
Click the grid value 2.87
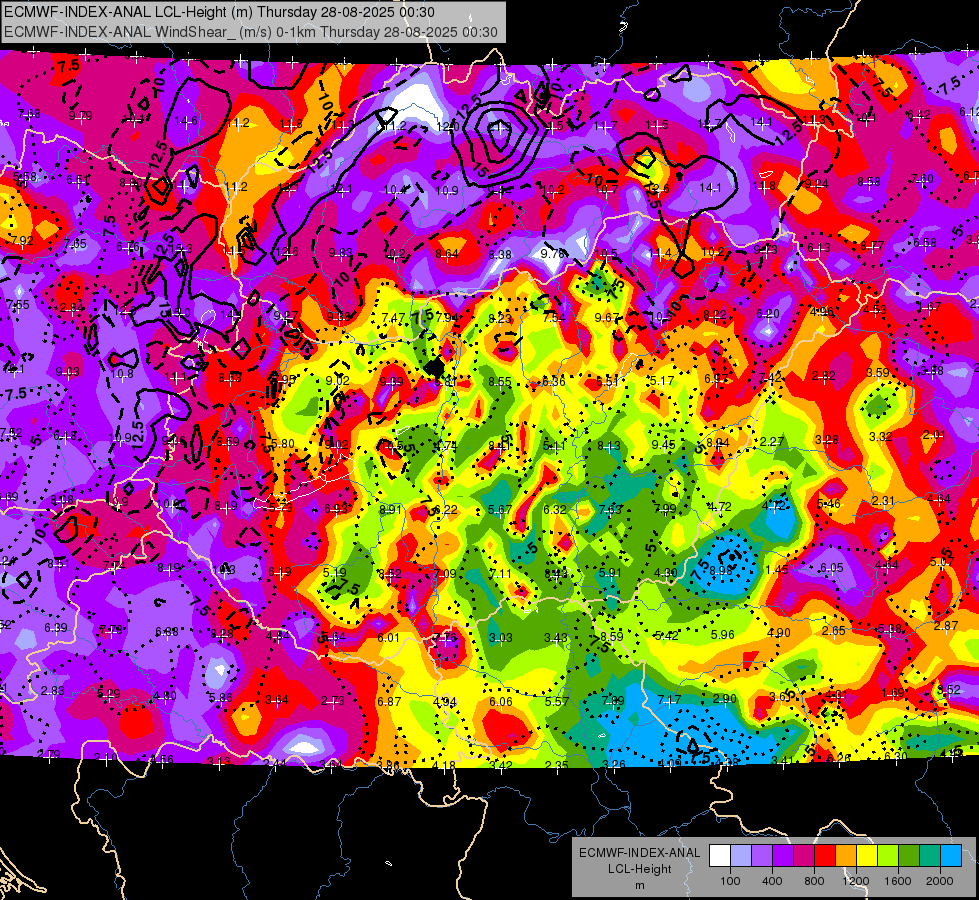point(946,626)
